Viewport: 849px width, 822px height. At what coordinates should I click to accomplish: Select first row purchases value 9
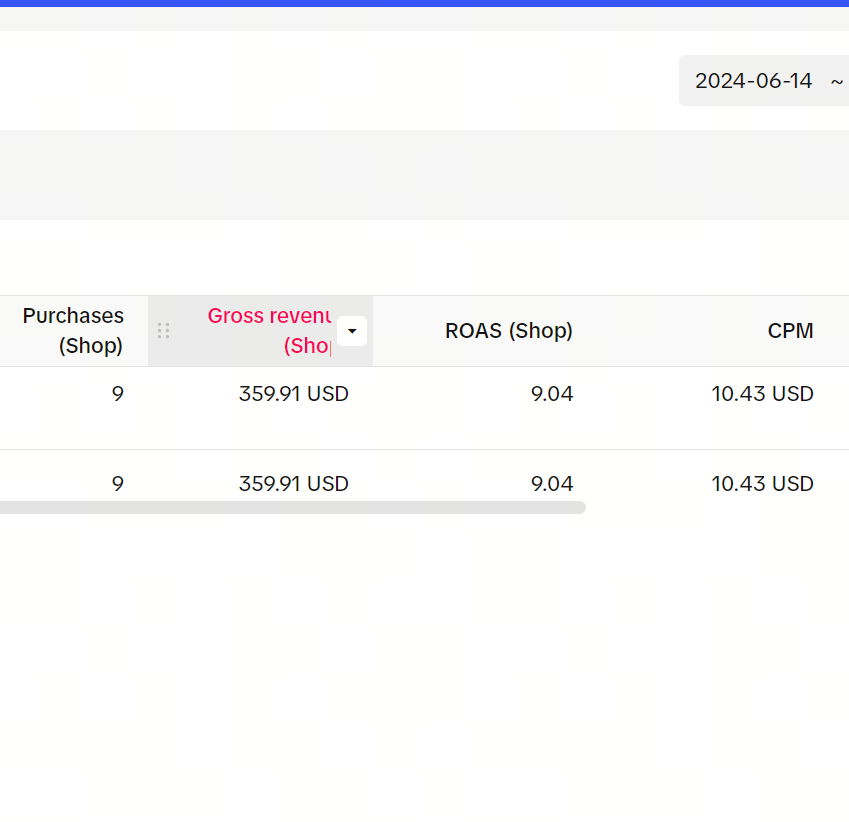coord(117,394)
